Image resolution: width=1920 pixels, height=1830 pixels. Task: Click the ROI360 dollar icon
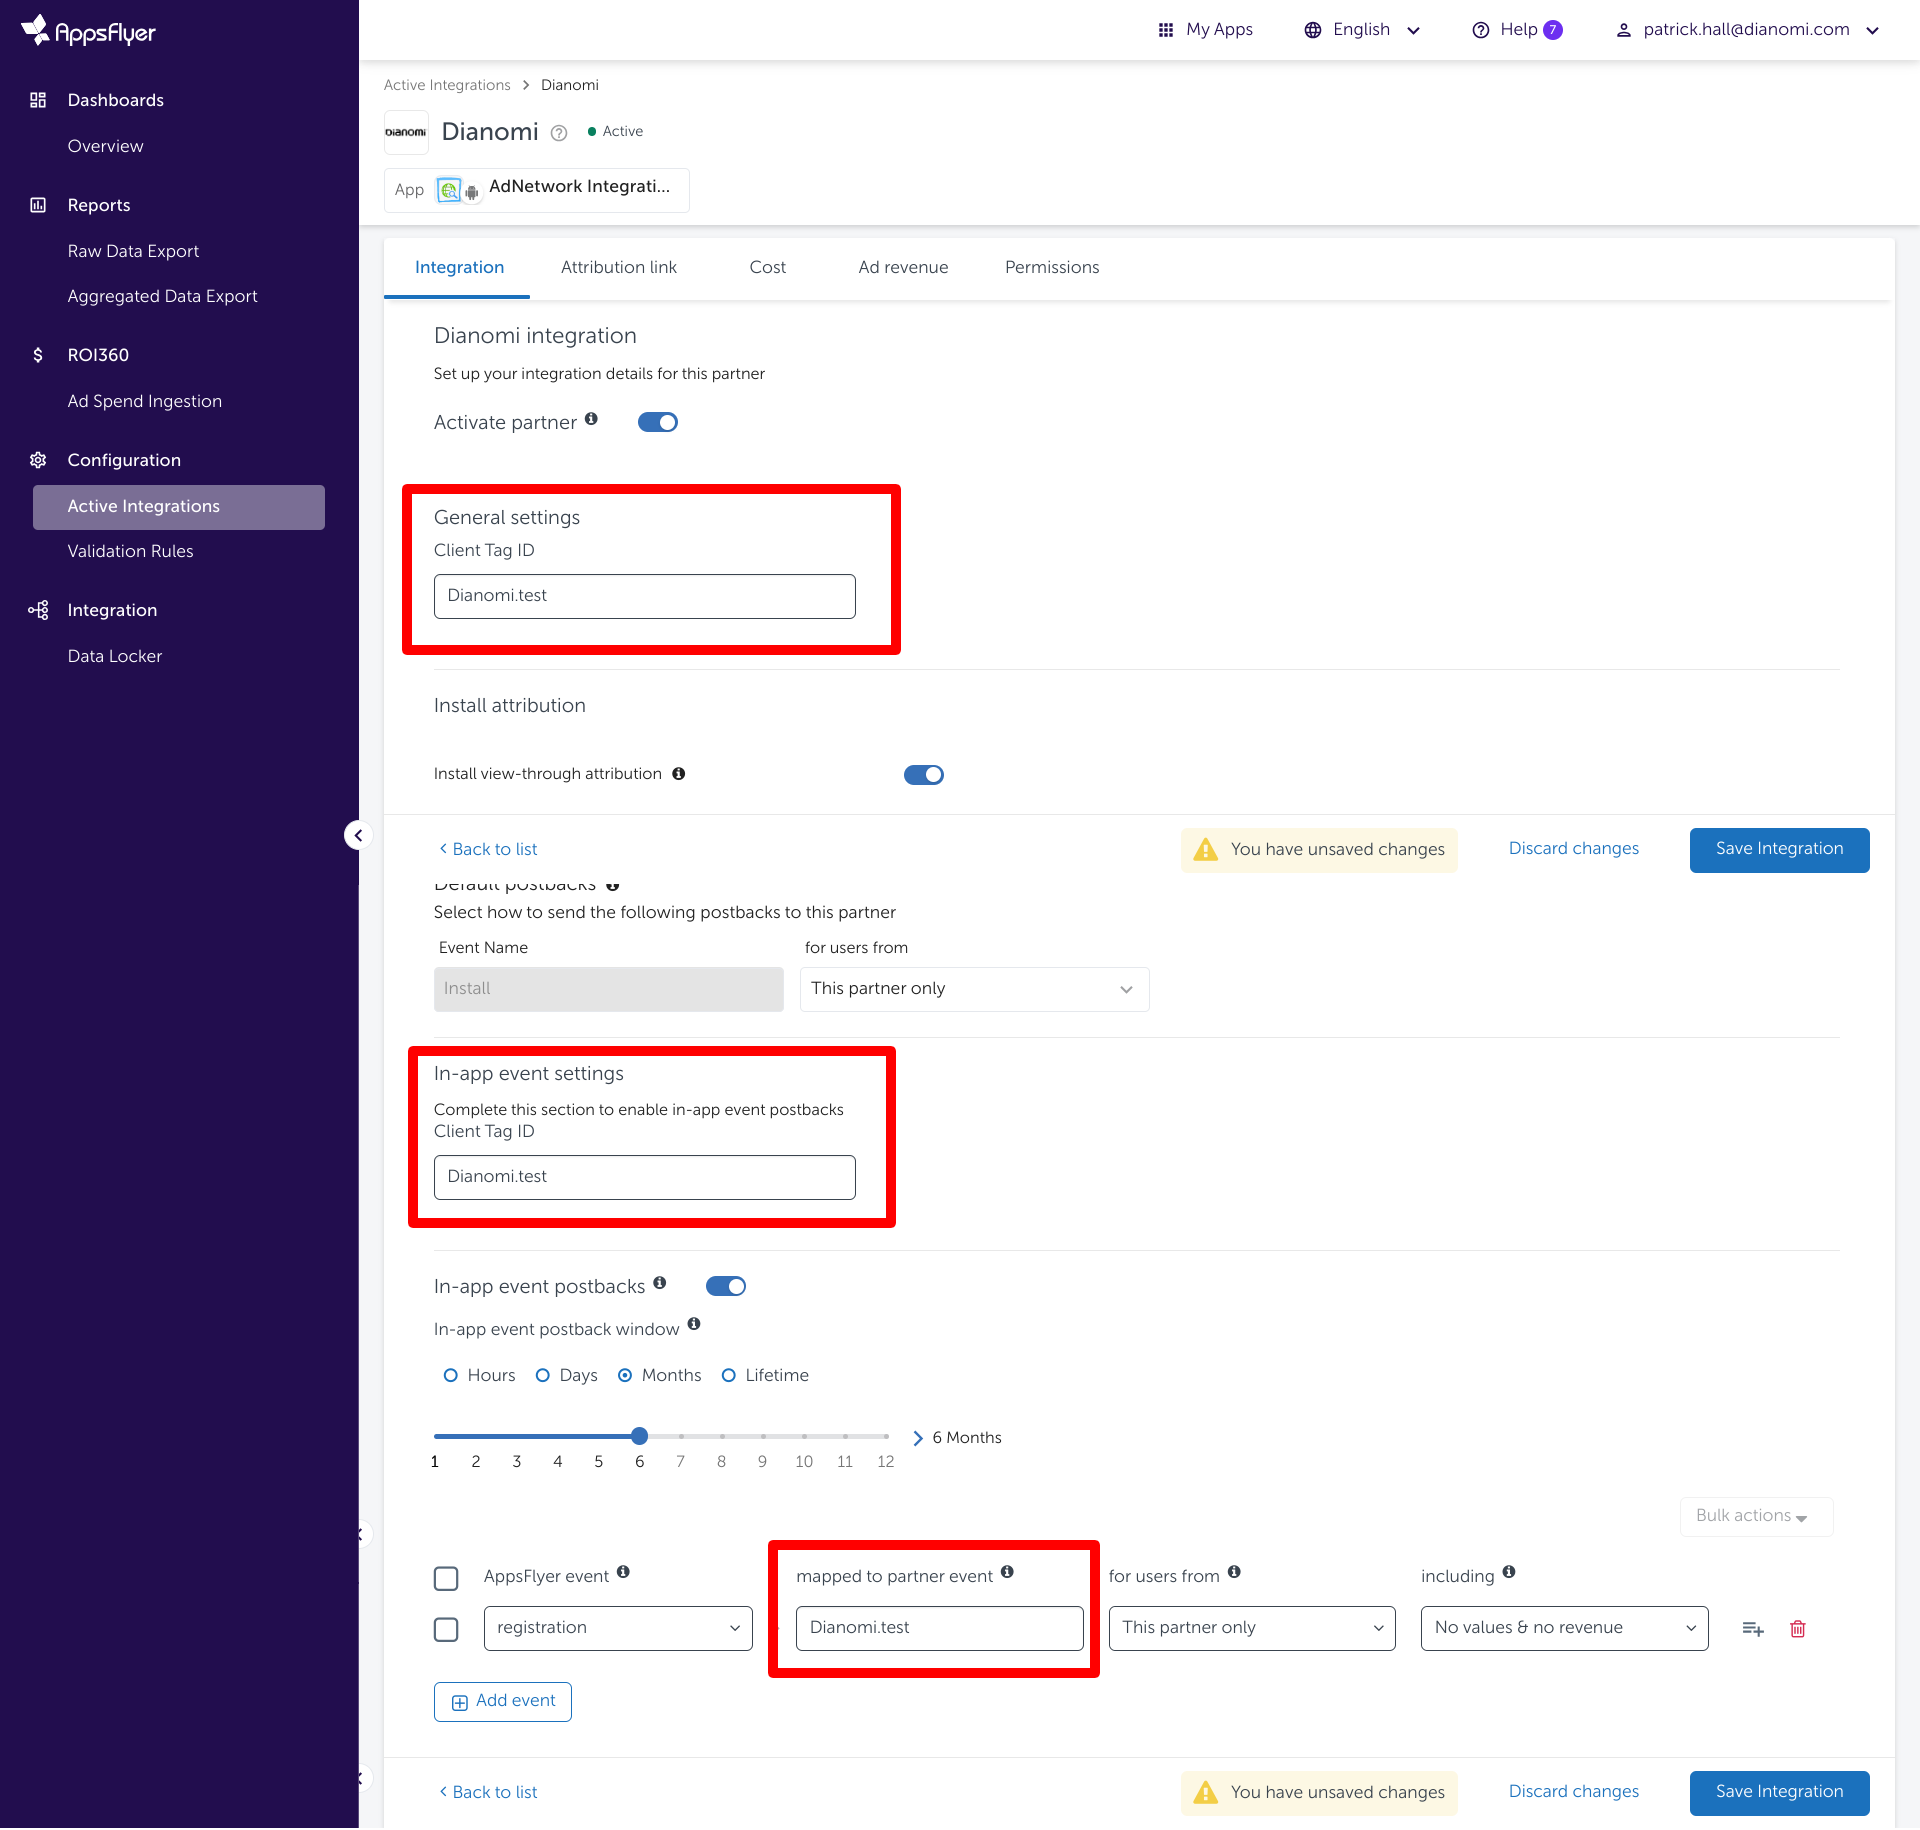38,355
